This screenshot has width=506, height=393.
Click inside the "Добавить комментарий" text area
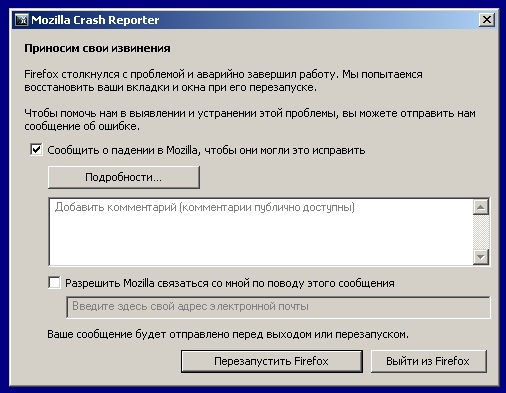coord(261,232)
